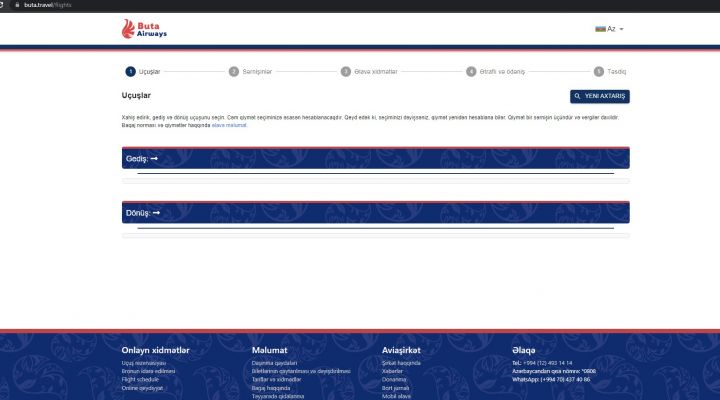Click the Azerbaijan flag icon
Viewport: 720px width, 400px height.
600,29
